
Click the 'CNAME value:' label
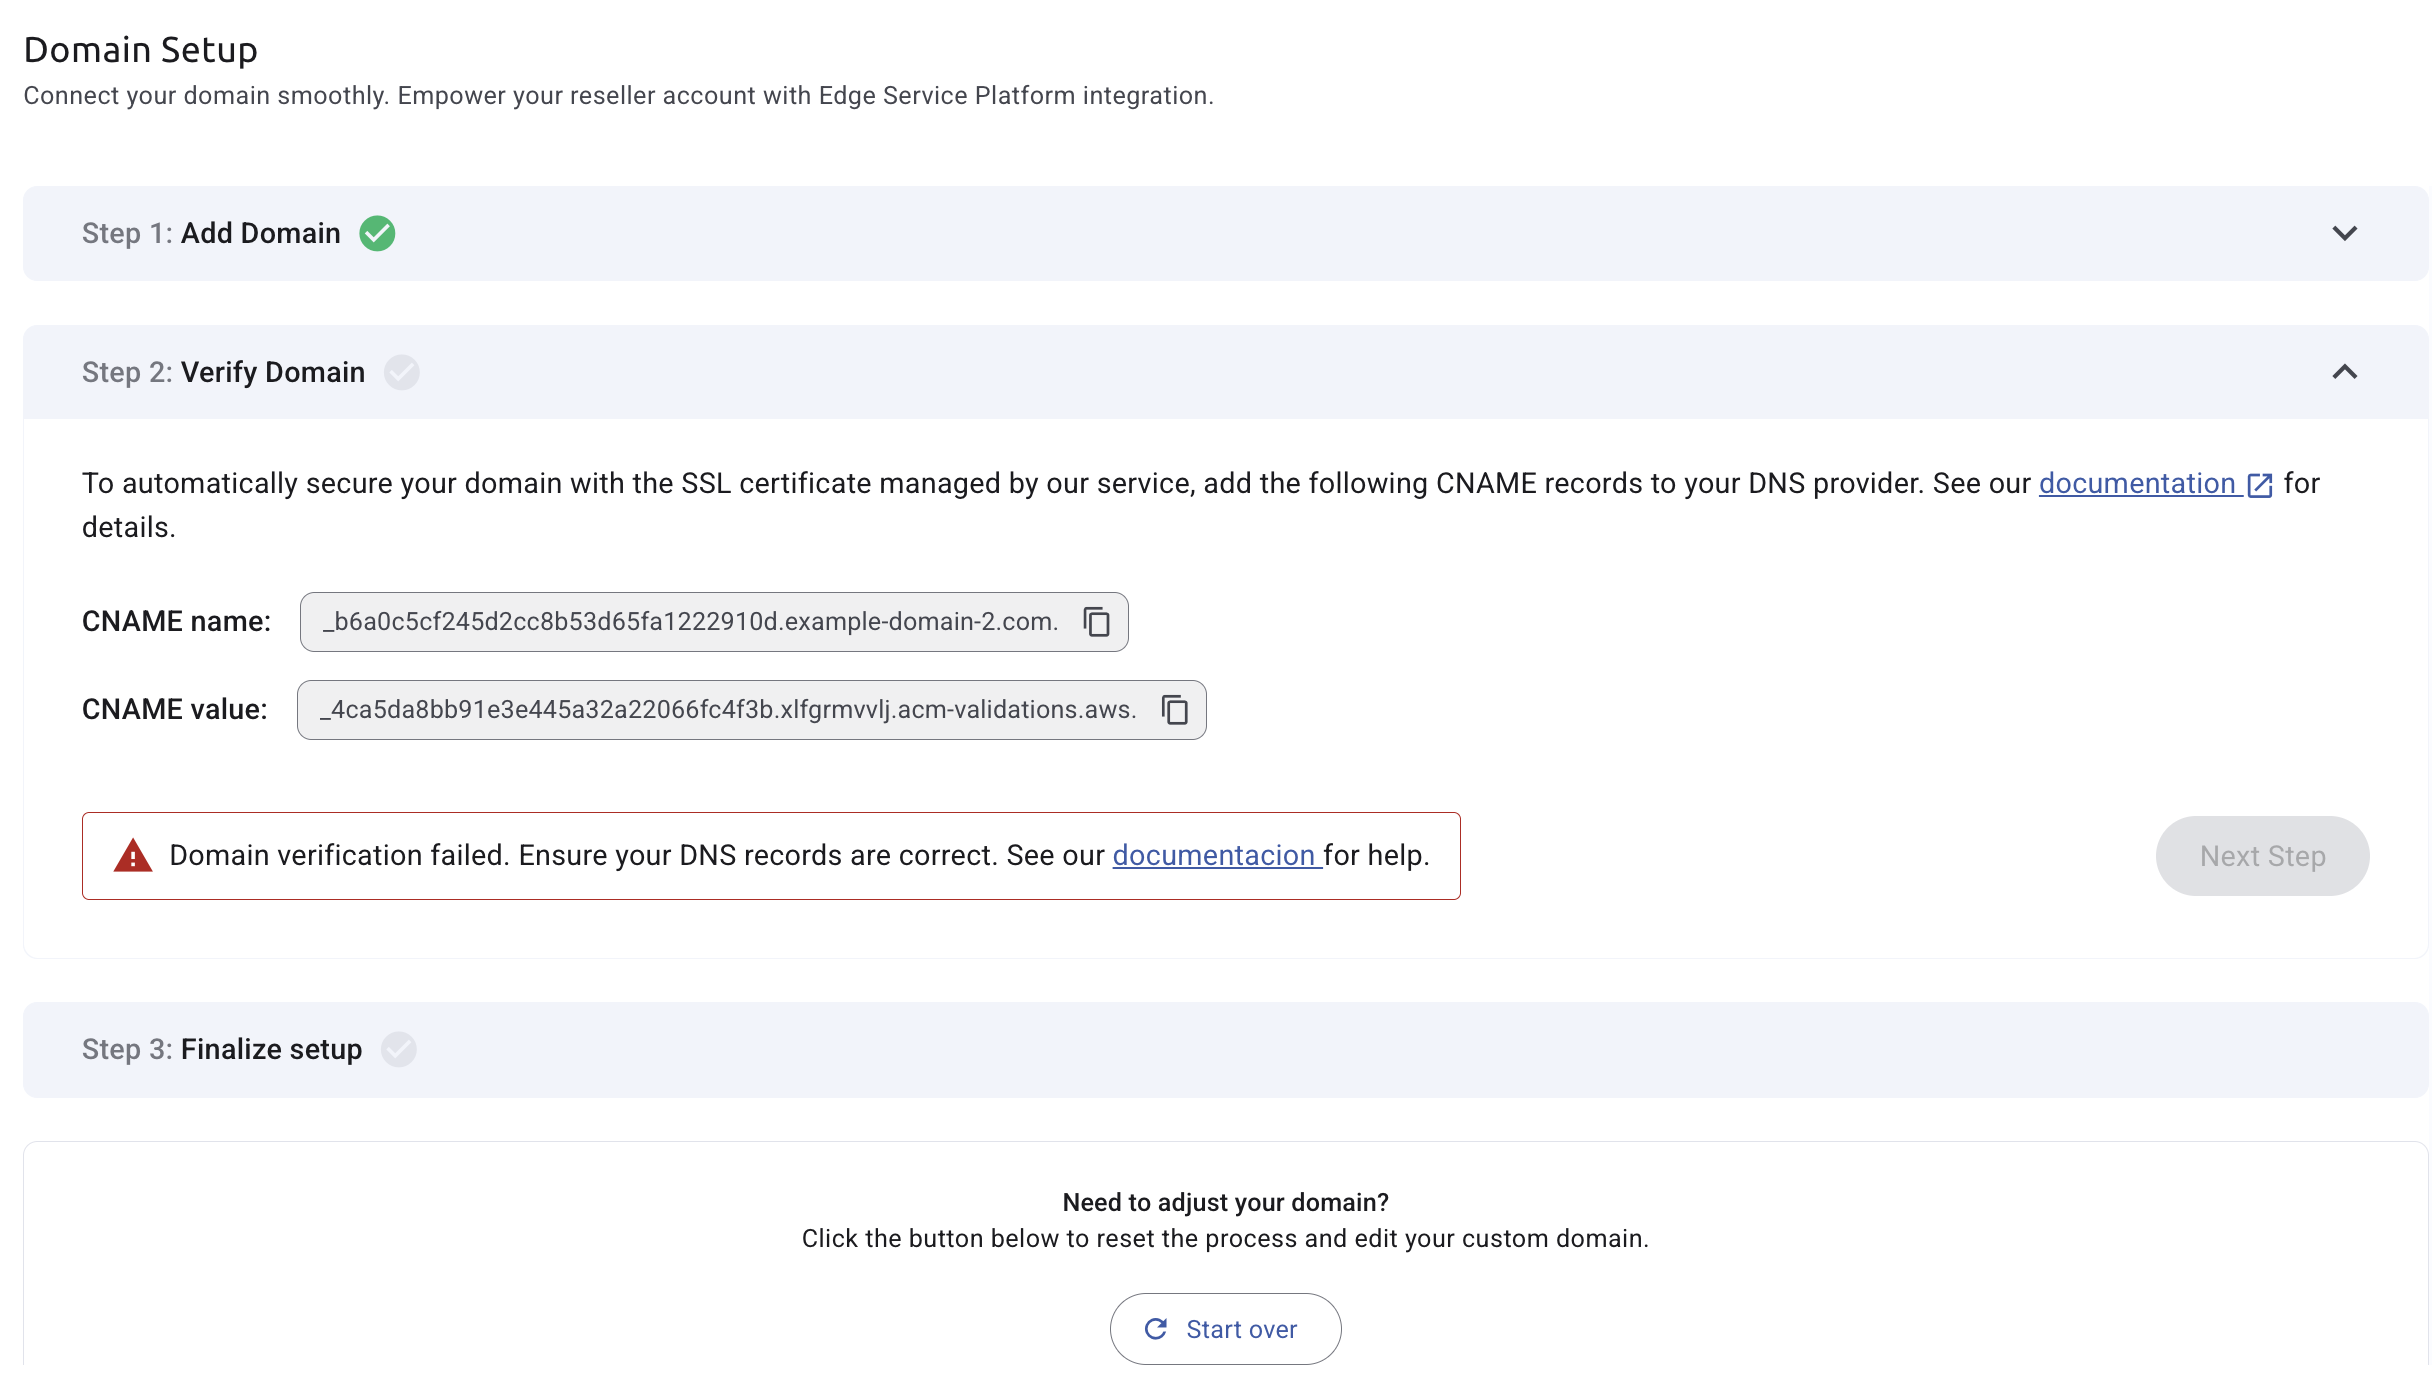coord(175,709)
